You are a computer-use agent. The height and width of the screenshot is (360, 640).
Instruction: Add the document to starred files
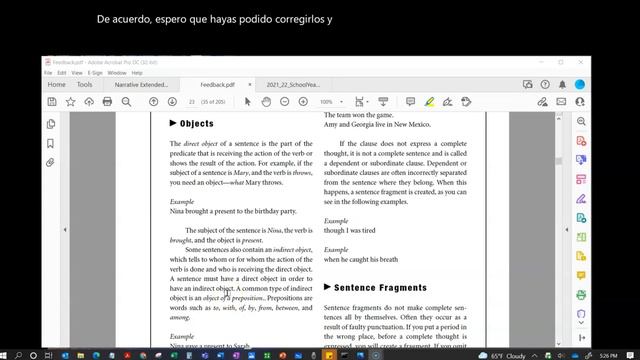(71, 102)
